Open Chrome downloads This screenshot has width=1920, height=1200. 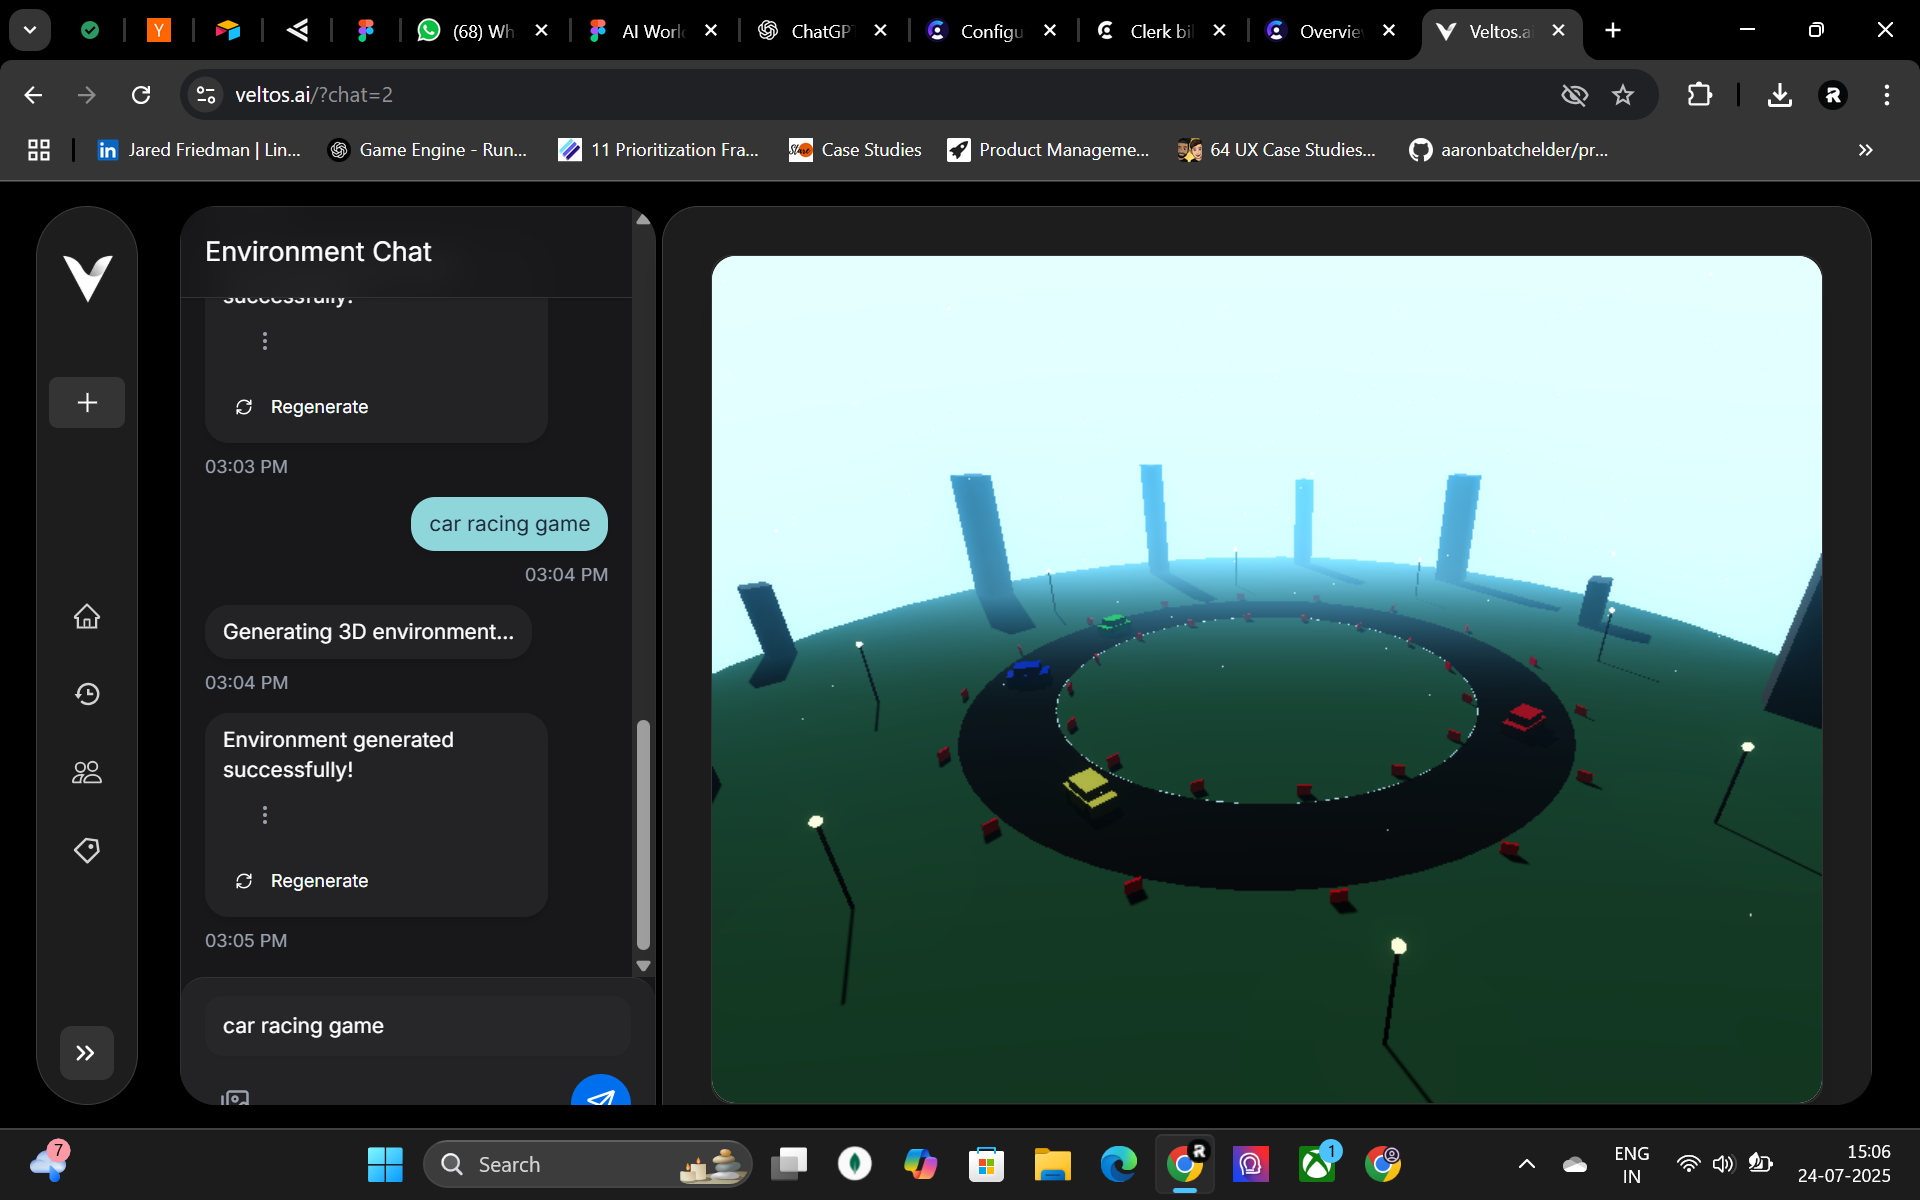[1779, 95]
